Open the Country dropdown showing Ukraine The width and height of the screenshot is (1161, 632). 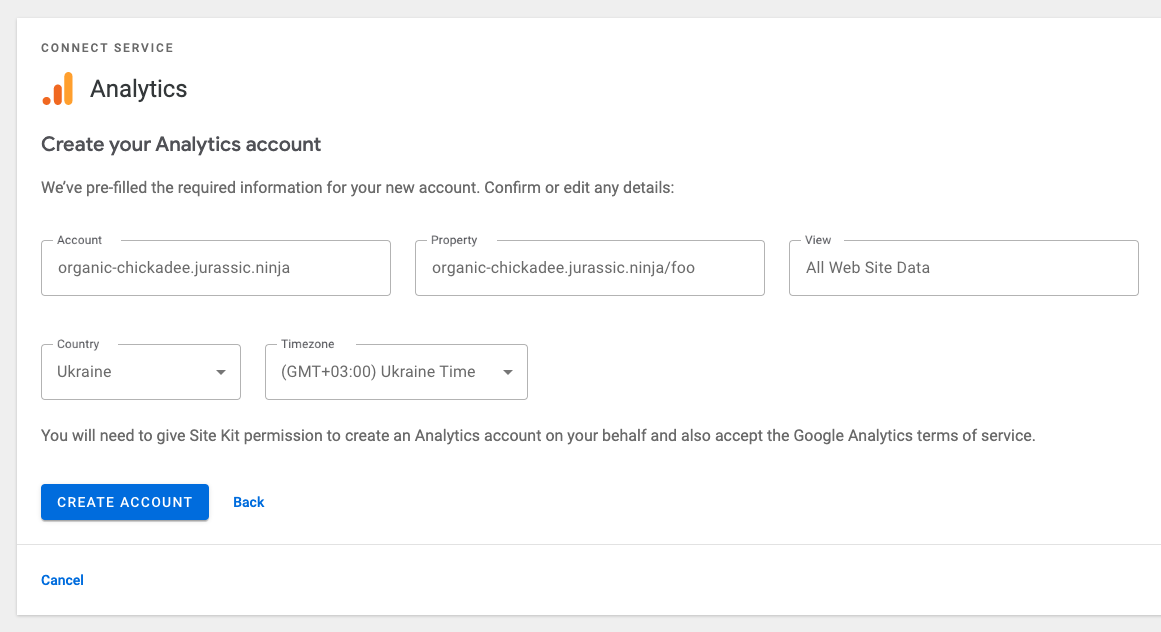[141, 372]
